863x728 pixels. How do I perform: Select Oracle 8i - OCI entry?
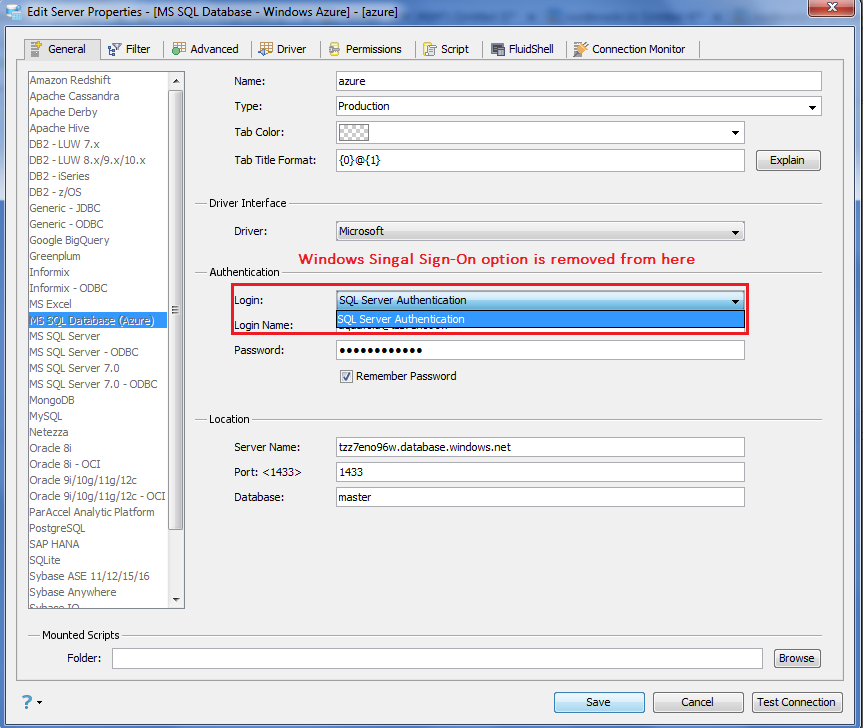click(x=65, y=464)
